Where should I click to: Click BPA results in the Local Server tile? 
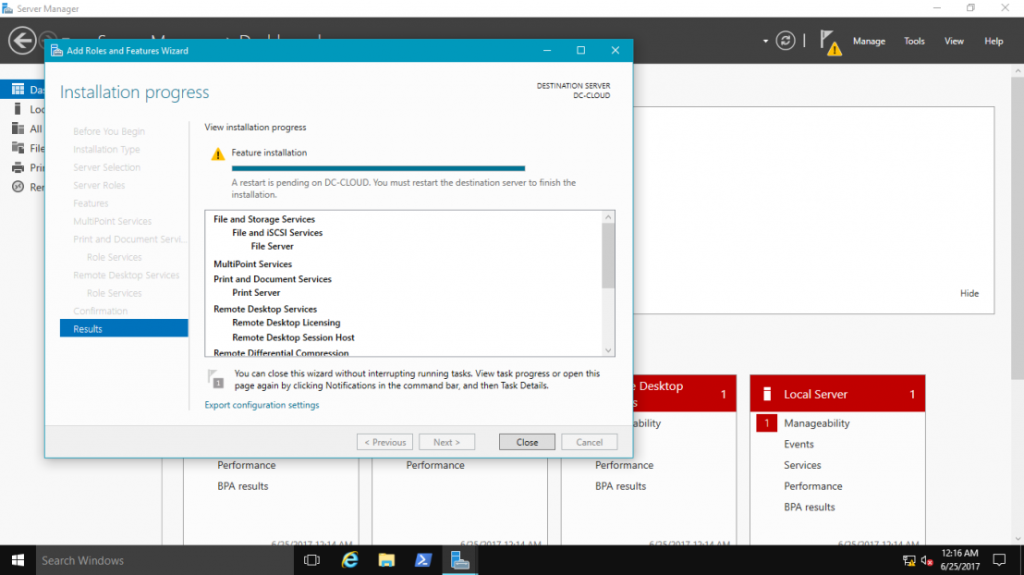809,507
